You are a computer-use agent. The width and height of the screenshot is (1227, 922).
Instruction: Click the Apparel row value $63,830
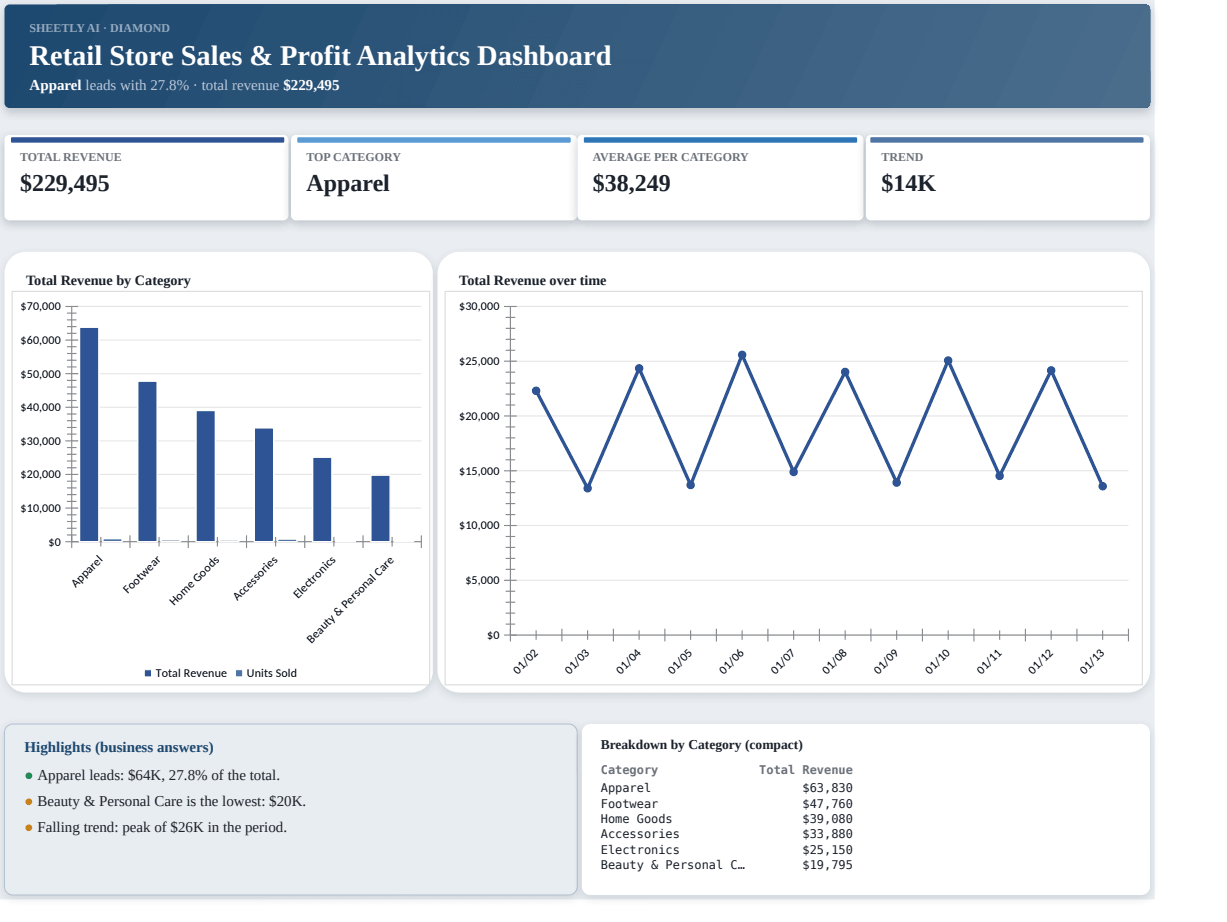[828, 788]
